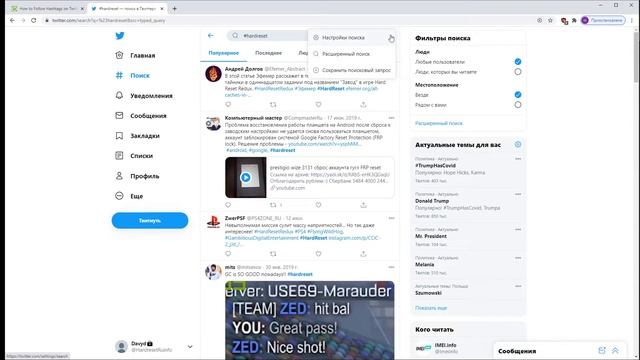Select Рядом с вами radio
The height and width of the screenshot is (360, 640).
pyautogui.click(x=518, y=105)
